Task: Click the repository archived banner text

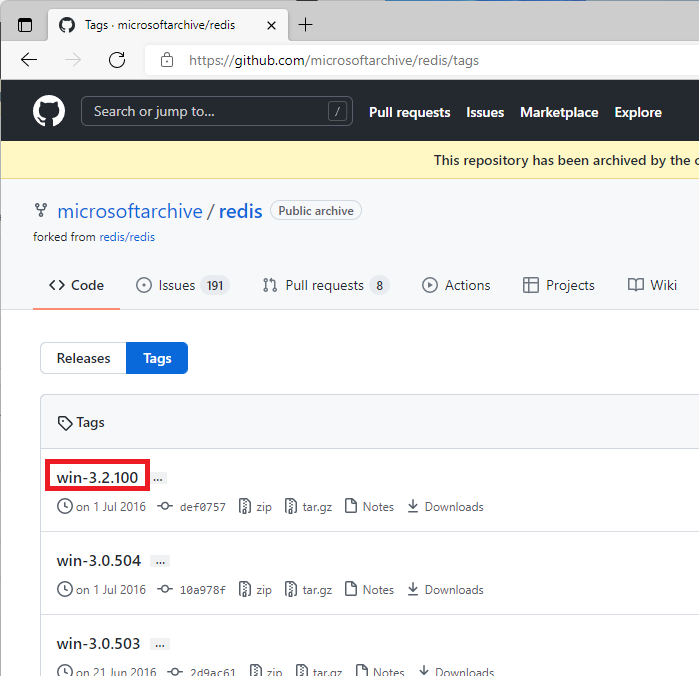Action: coord(566,160)
